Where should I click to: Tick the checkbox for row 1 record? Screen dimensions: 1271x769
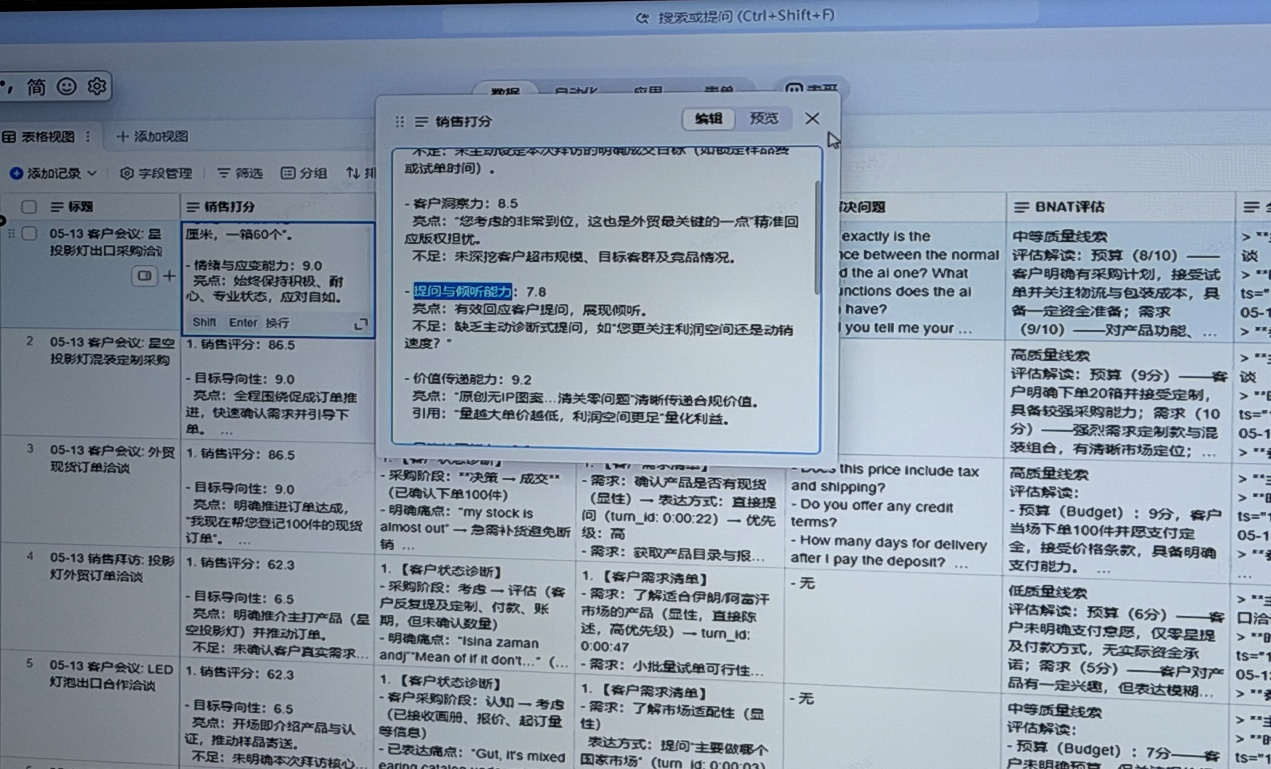coord(29,233)
